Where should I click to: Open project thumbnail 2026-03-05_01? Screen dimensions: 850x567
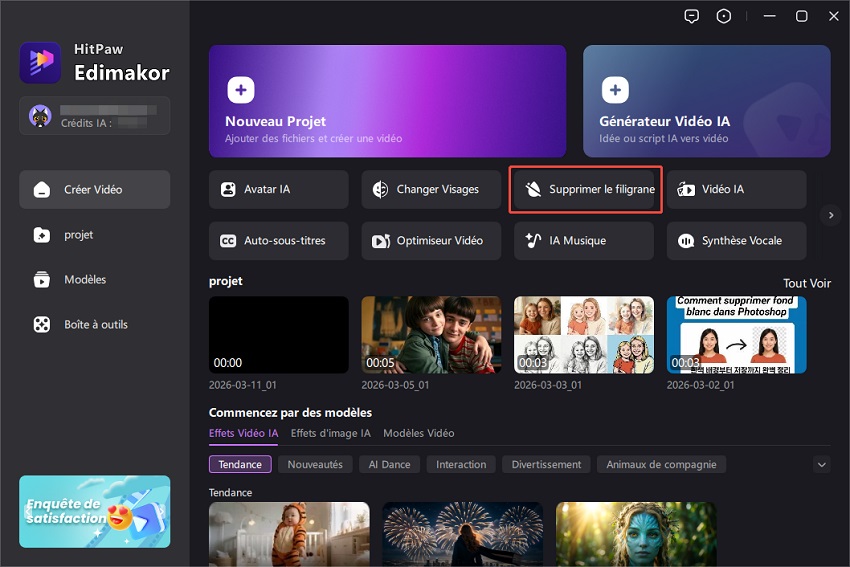tap(431, 335)
